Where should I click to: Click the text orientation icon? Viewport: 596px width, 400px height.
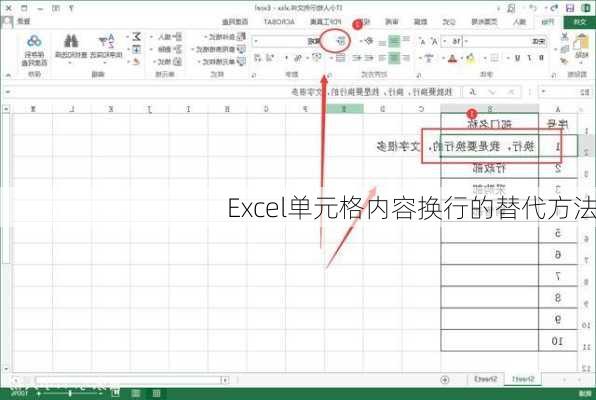click(368, 41)
